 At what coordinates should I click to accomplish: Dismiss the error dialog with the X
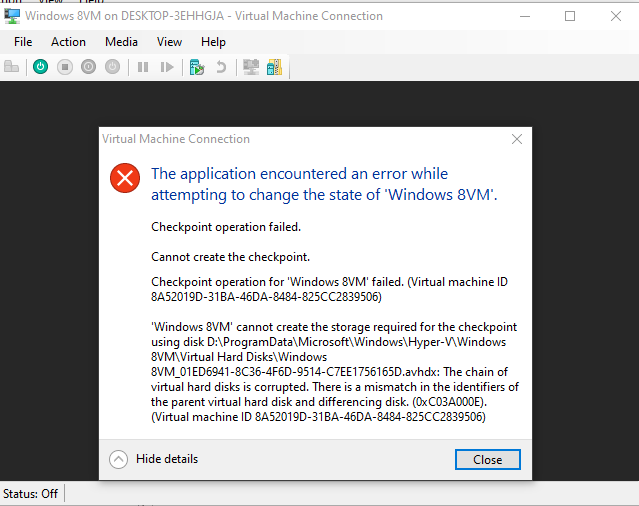tap(516, 139)
